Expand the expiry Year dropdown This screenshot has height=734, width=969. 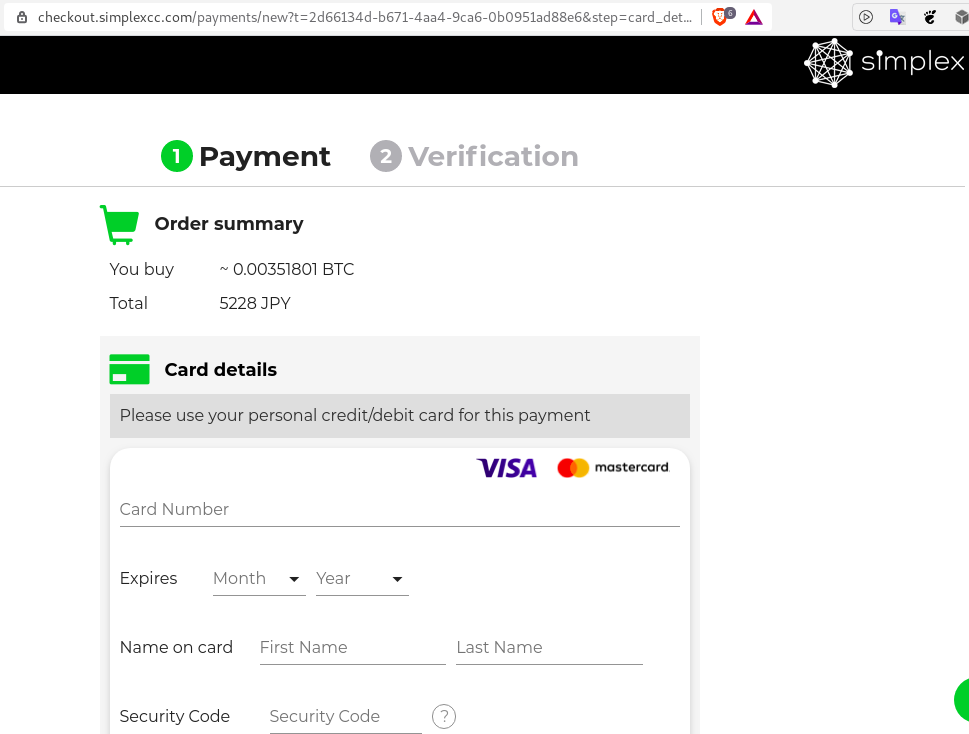tap(362, 579)
